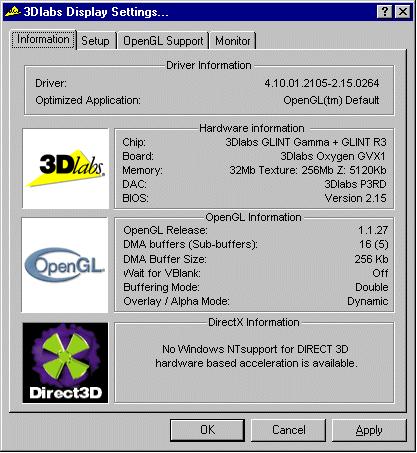Switch to the Setup tab
Screen dimensions: 417x453
pyautogui.click(x=95, y=41)
